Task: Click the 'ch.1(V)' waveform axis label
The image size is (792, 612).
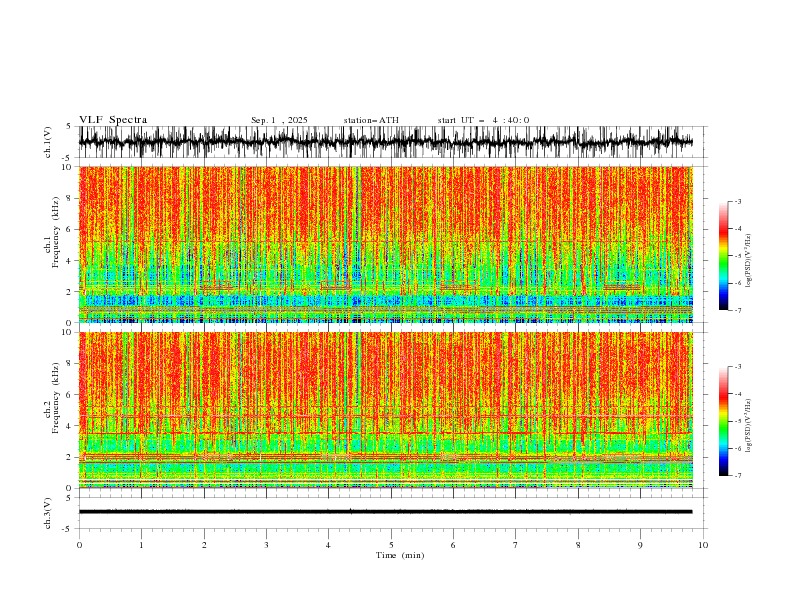Action: tap(48, 142)
